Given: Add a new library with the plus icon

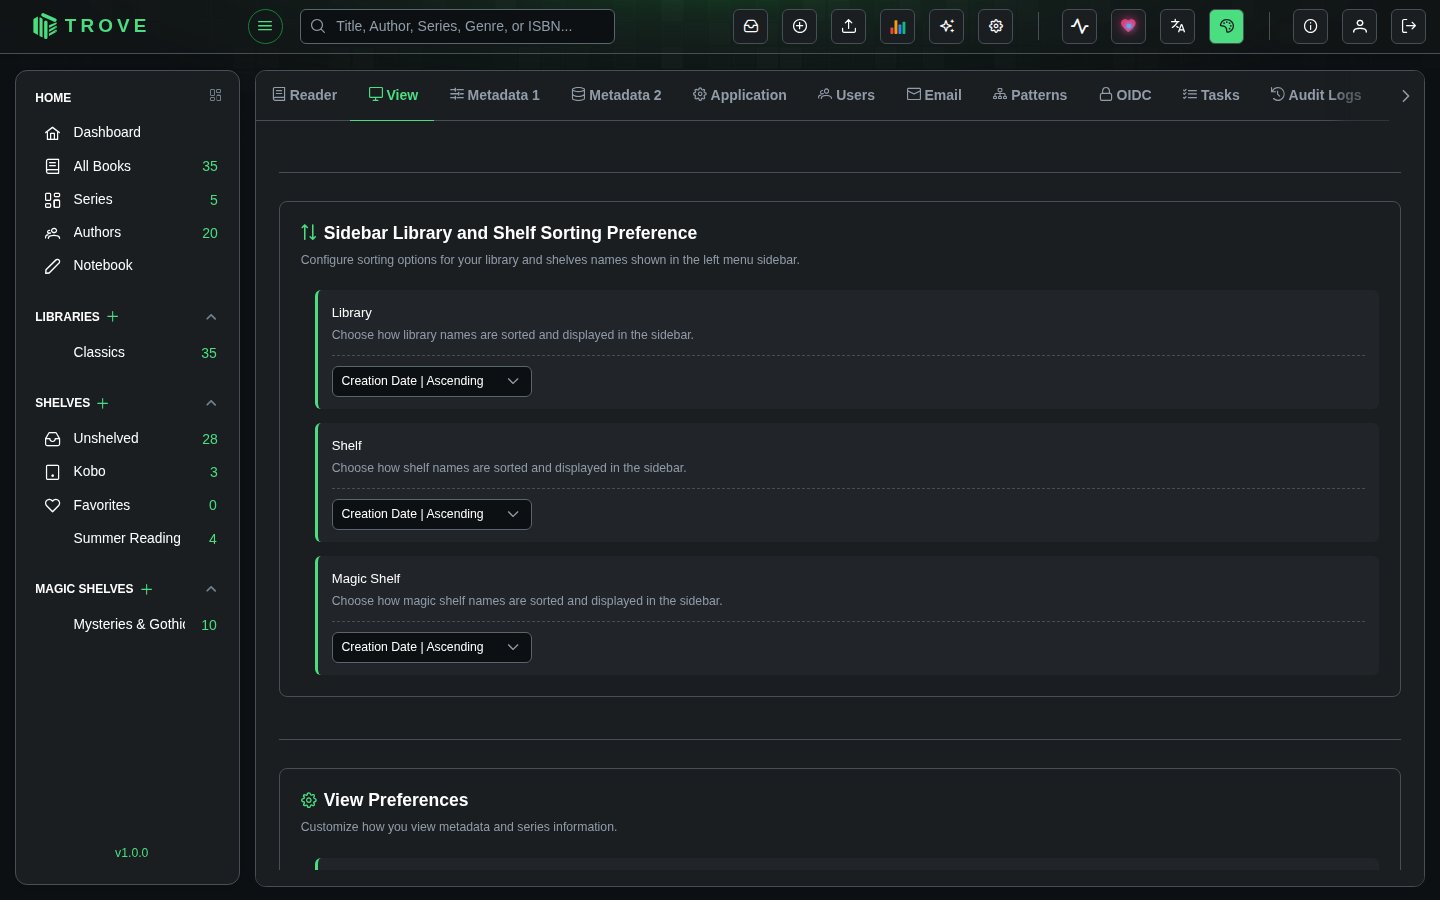Looking at the screenshot, I should (113, 316).
